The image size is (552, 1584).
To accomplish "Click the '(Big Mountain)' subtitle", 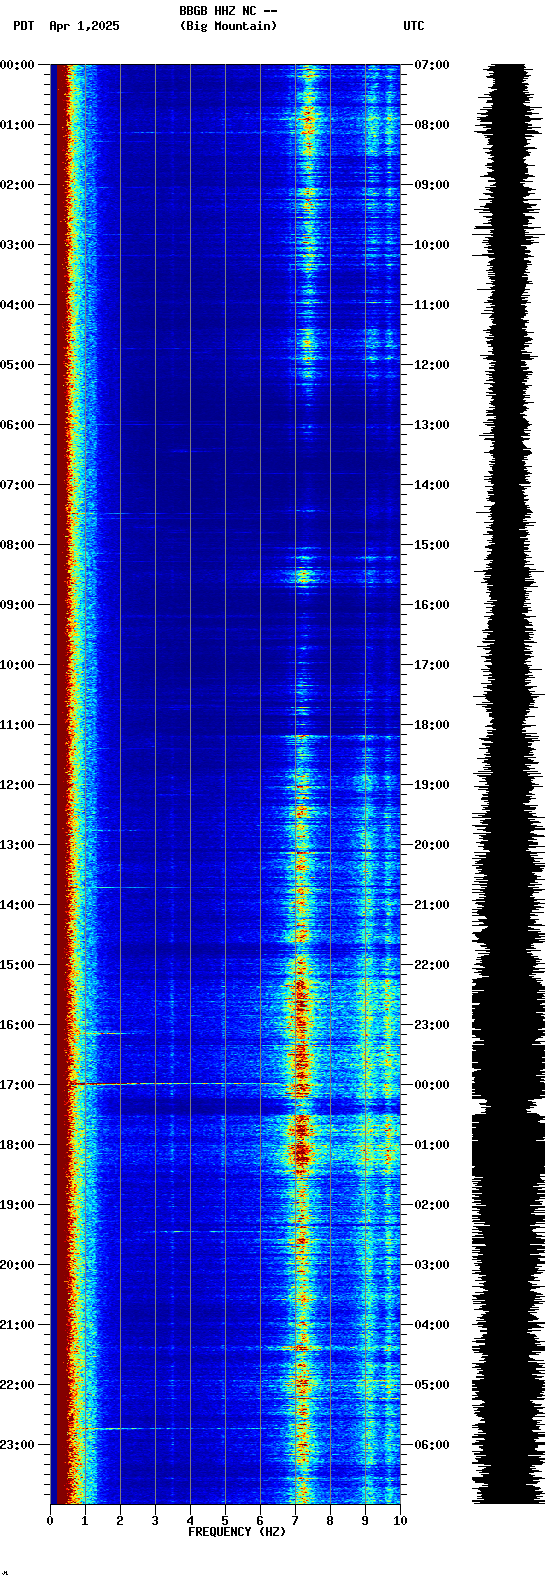I will pyautogui.click(x=228, y=26).
